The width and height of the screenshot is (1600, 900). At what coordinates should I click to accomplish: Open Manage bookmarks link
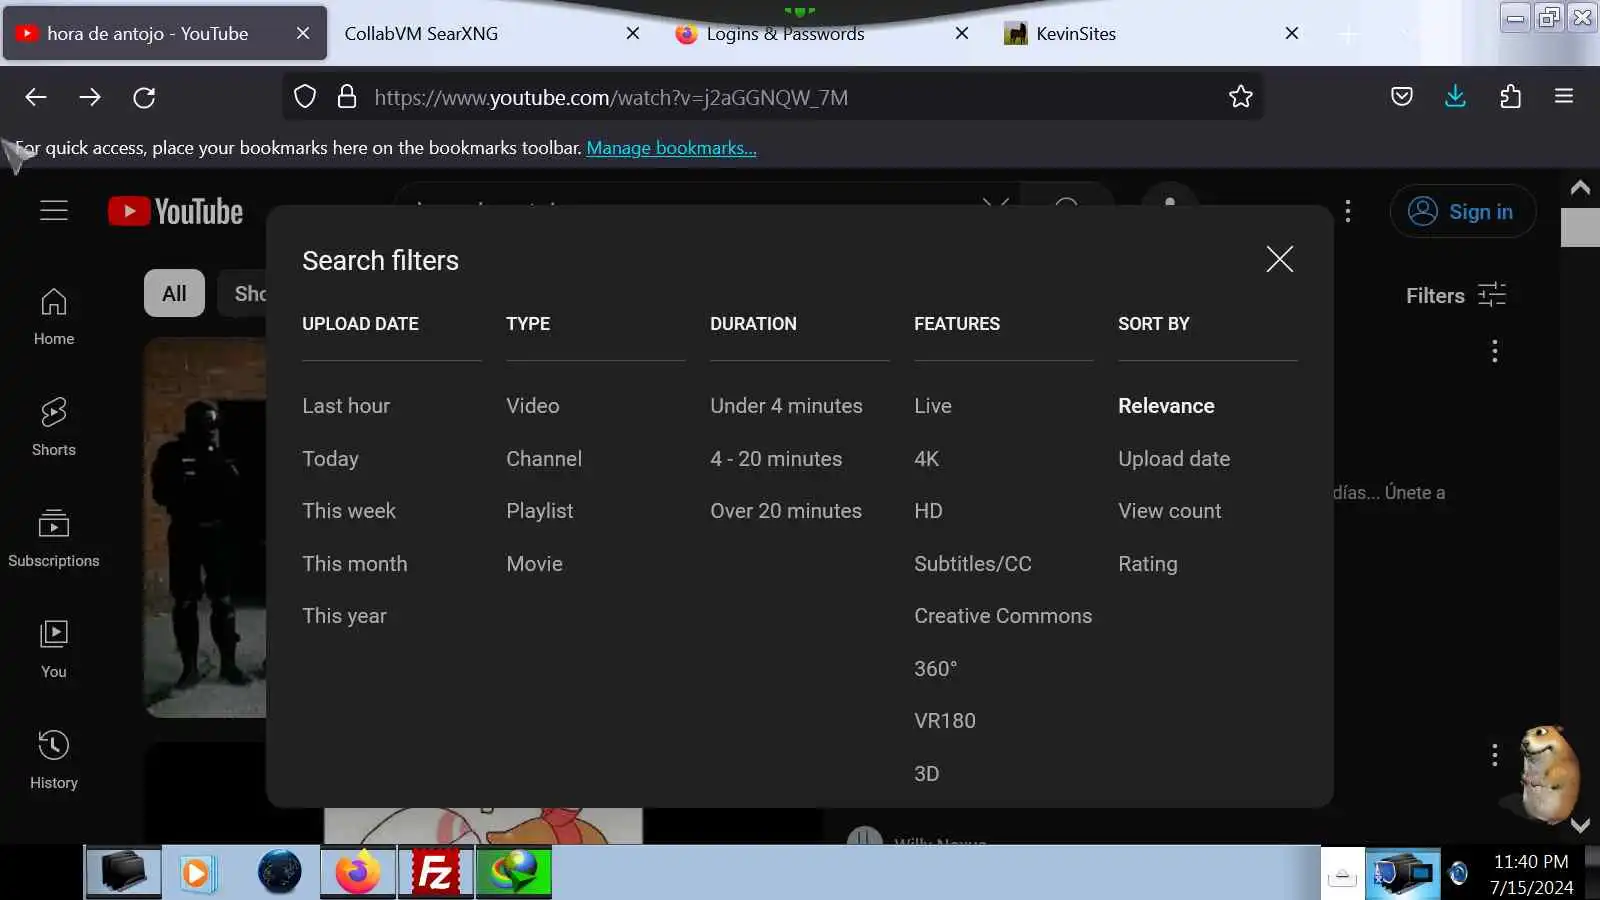click(x=671, y=148)
